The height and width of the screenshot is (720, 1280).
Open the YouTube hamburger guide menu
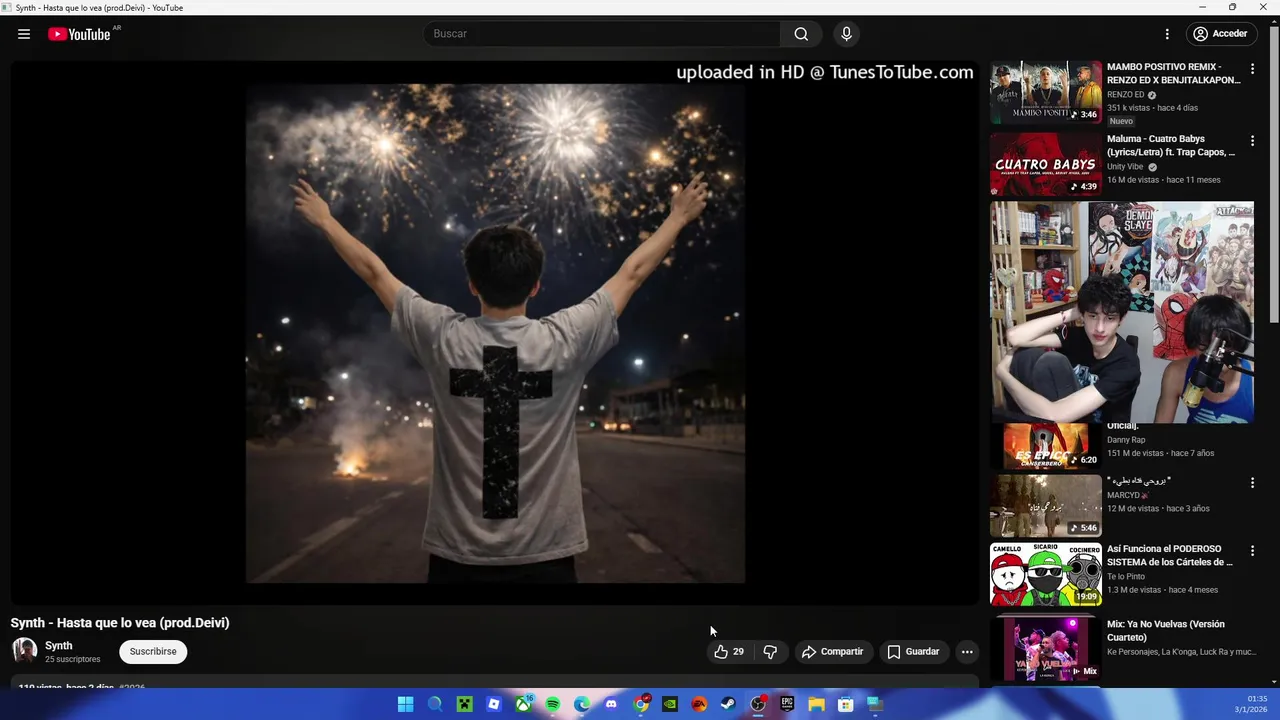click(24, 34)
